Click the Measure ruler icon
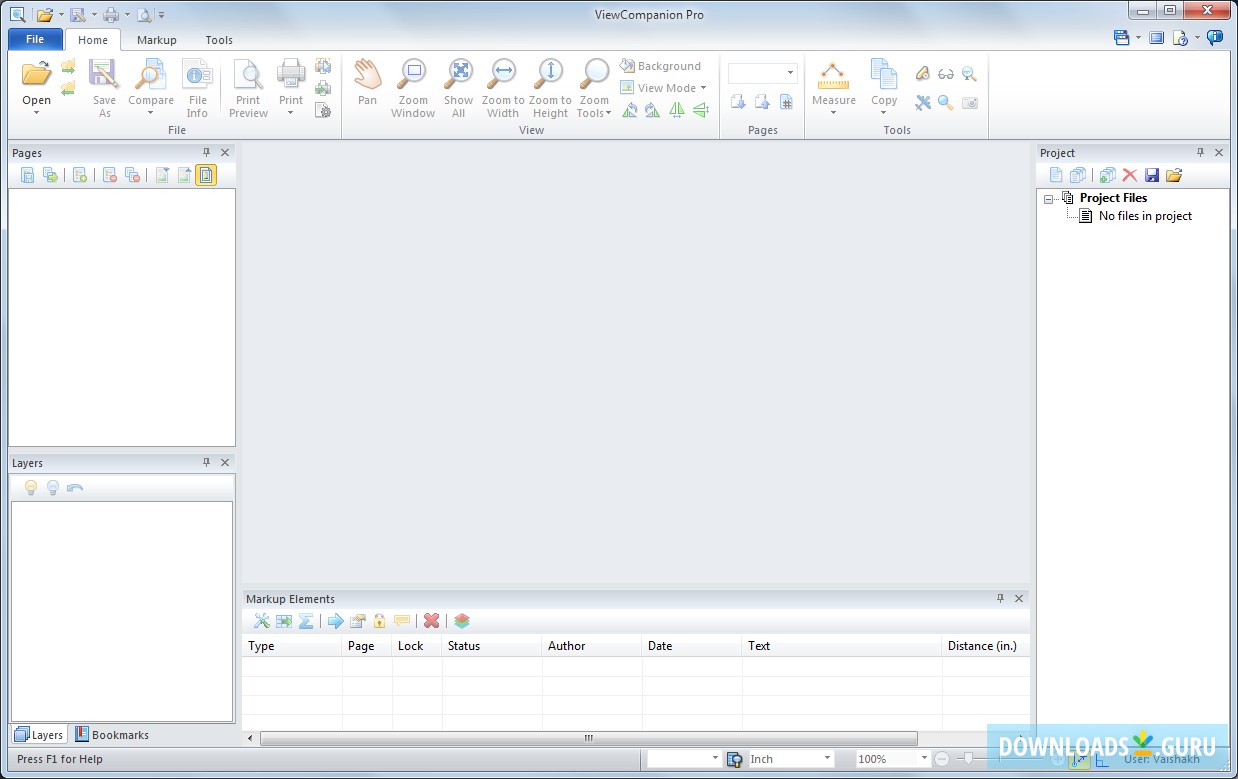1238x779 pixels. (x=833, y=75)
